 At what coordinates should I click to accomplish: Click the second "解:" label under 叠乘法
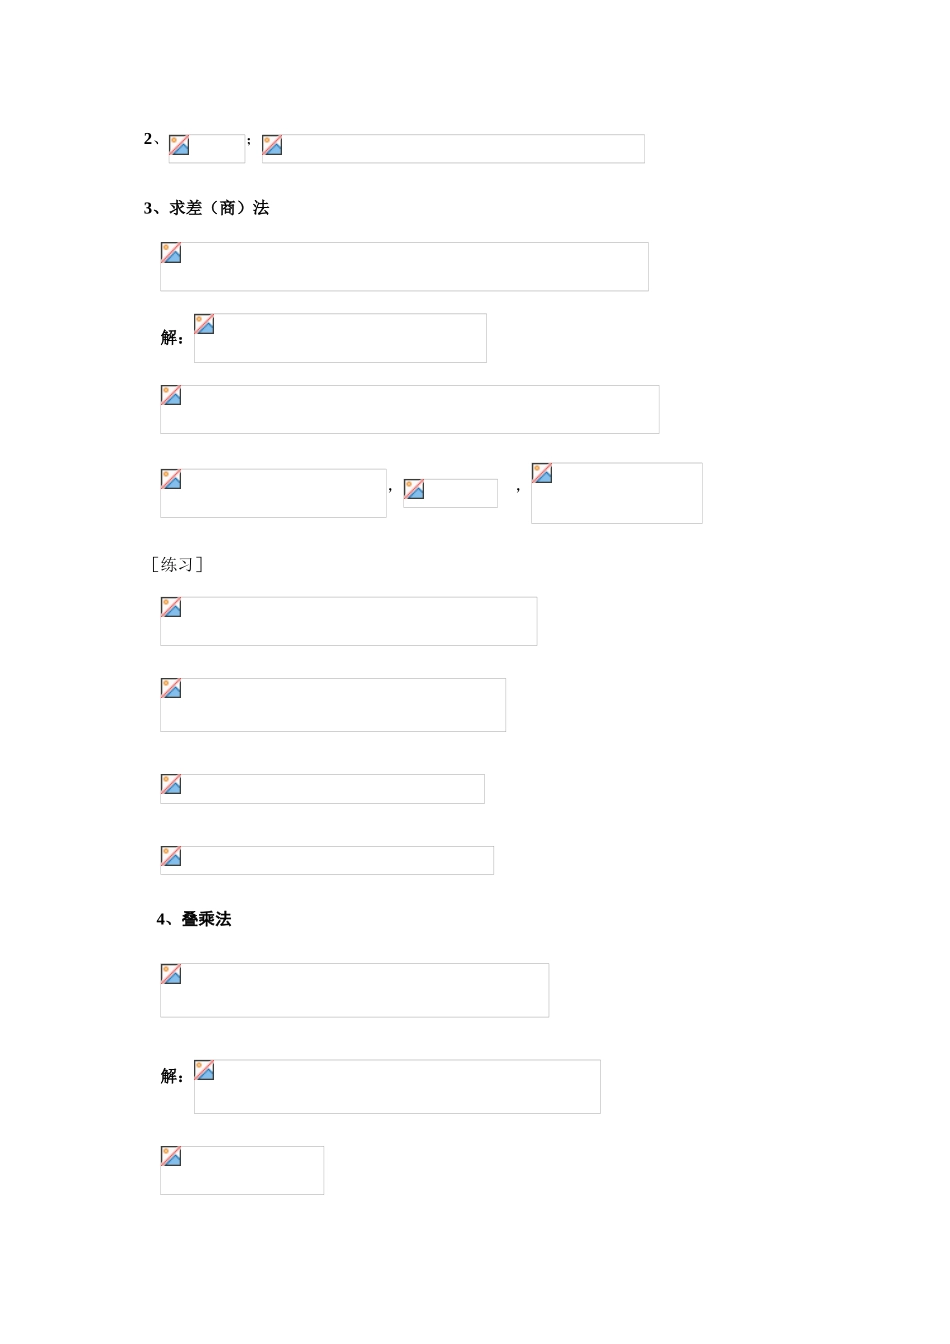[172, 1076]
